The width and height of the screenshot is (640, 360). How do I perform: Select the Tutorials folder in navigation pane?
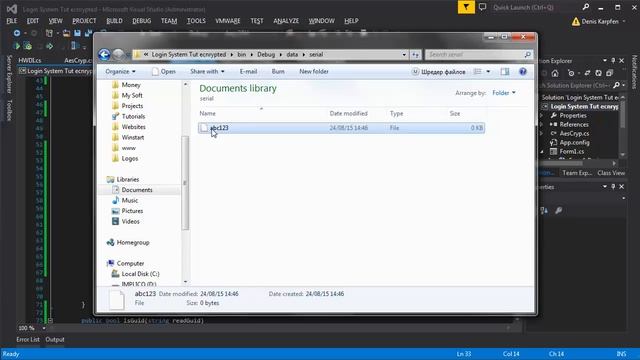133,116
